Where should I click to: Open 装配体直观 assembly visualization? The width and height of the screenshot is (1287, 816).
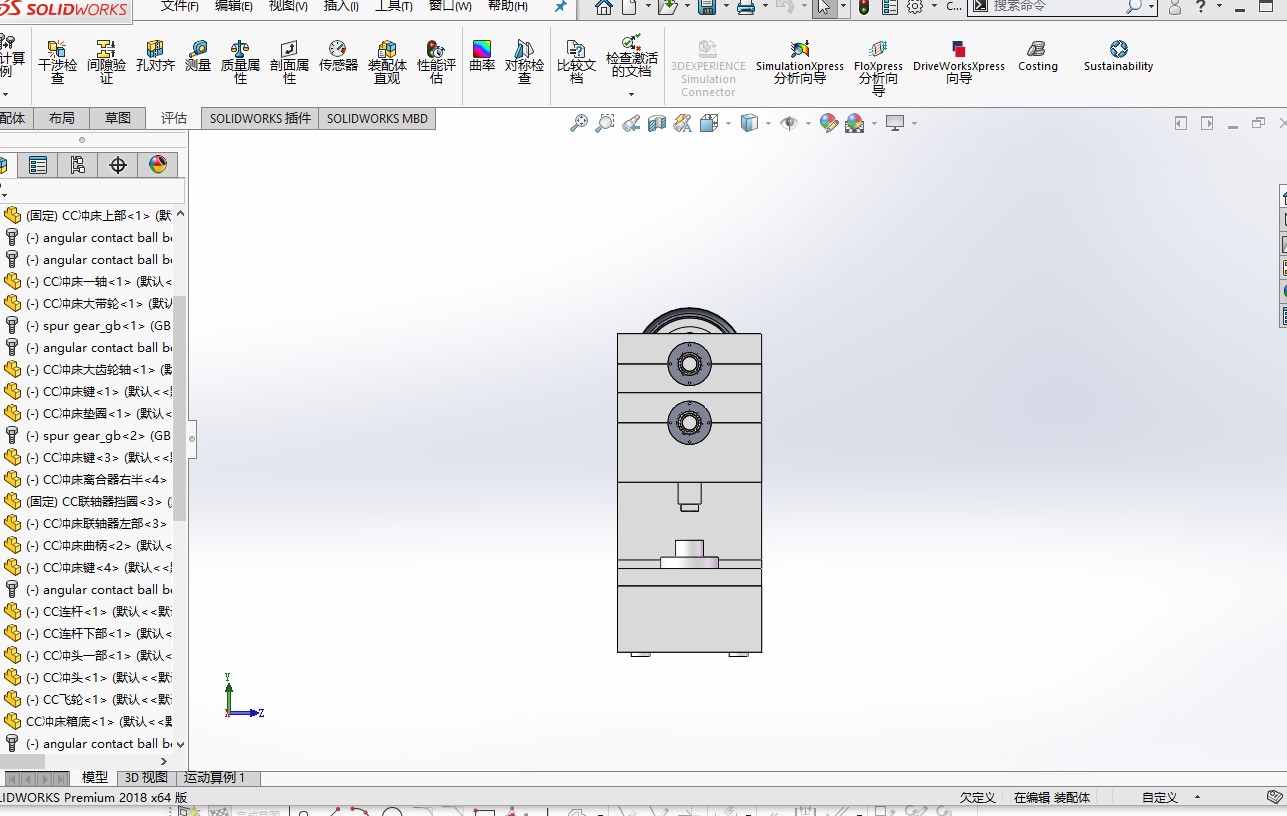387,62
